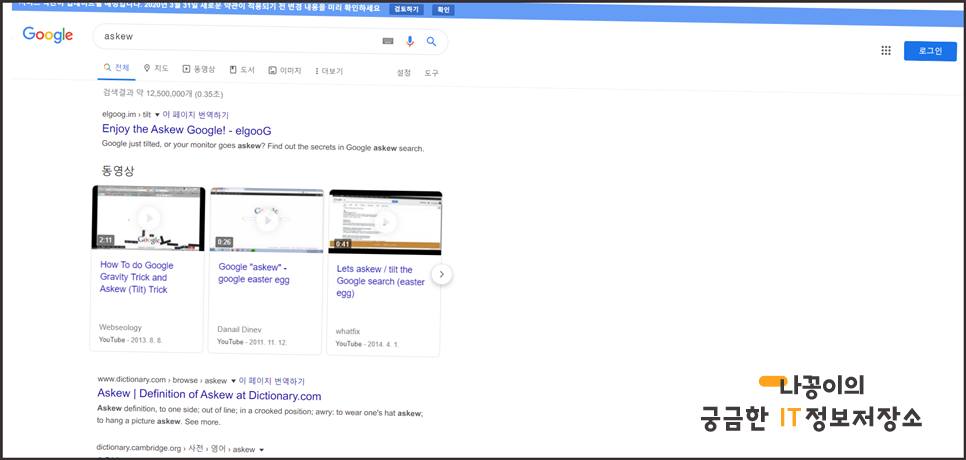This screenshot has width=966, height=460.
Task: Click the YouTube - 2013. 8. 8. text
Action: tap(131, 340)
